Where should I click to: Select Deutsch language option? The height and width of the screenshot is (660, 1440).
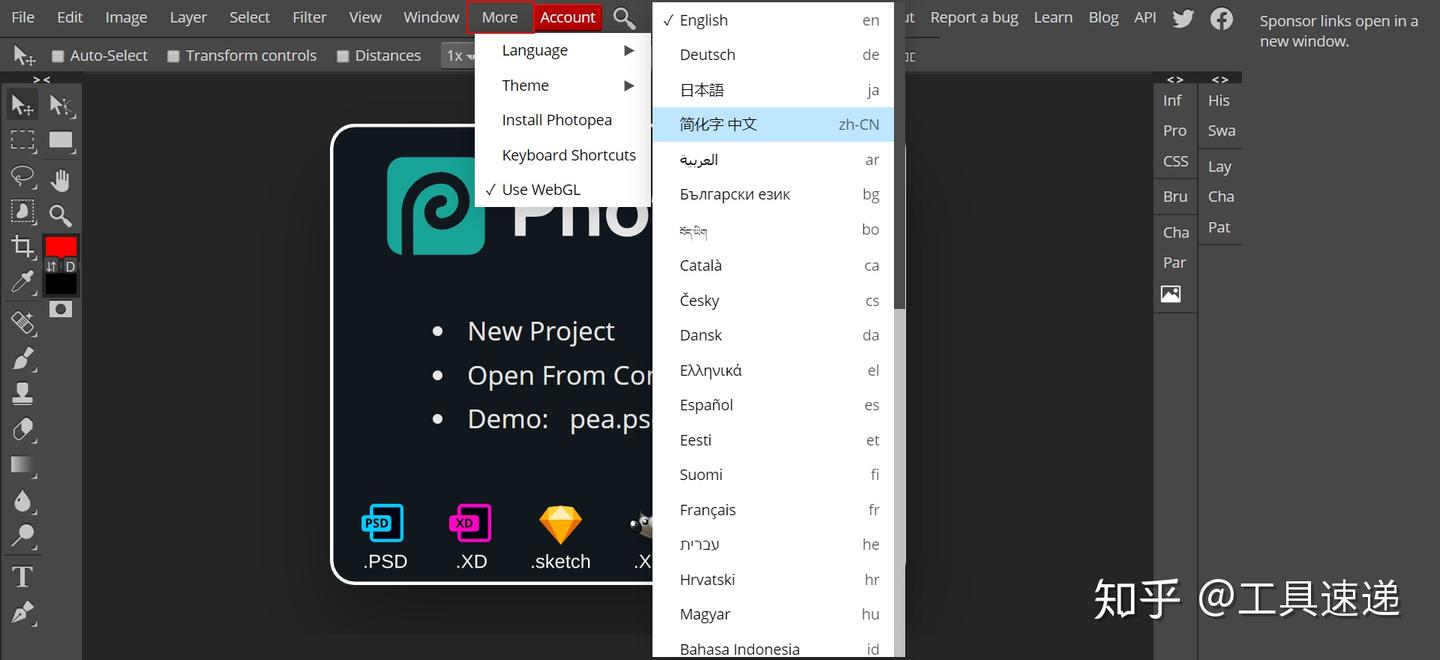tap(772, 55)
